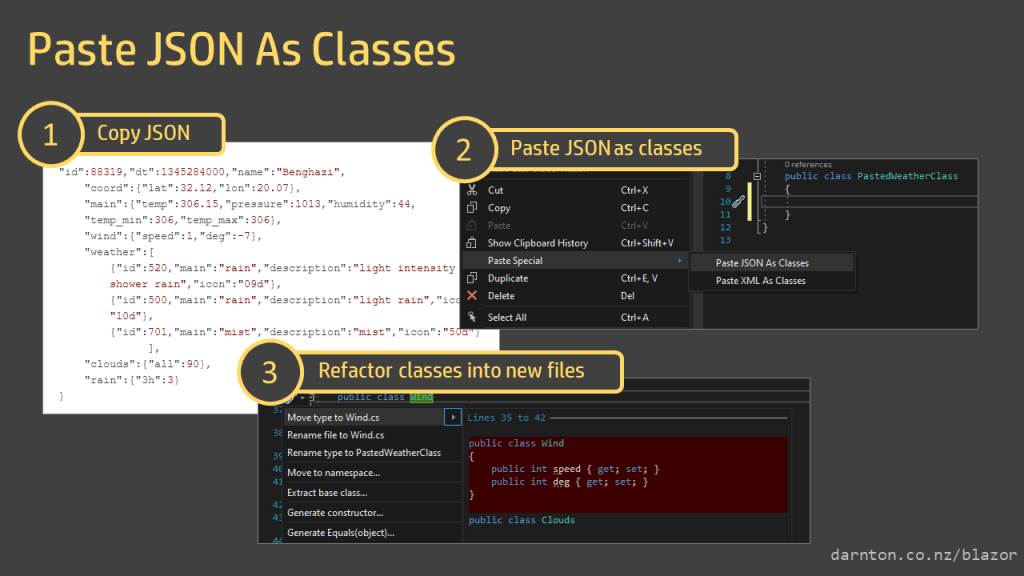This screenshot has height=576, width=1024.
Task: Click the Select All cursor icon
Action: click(x=472, y=317)
